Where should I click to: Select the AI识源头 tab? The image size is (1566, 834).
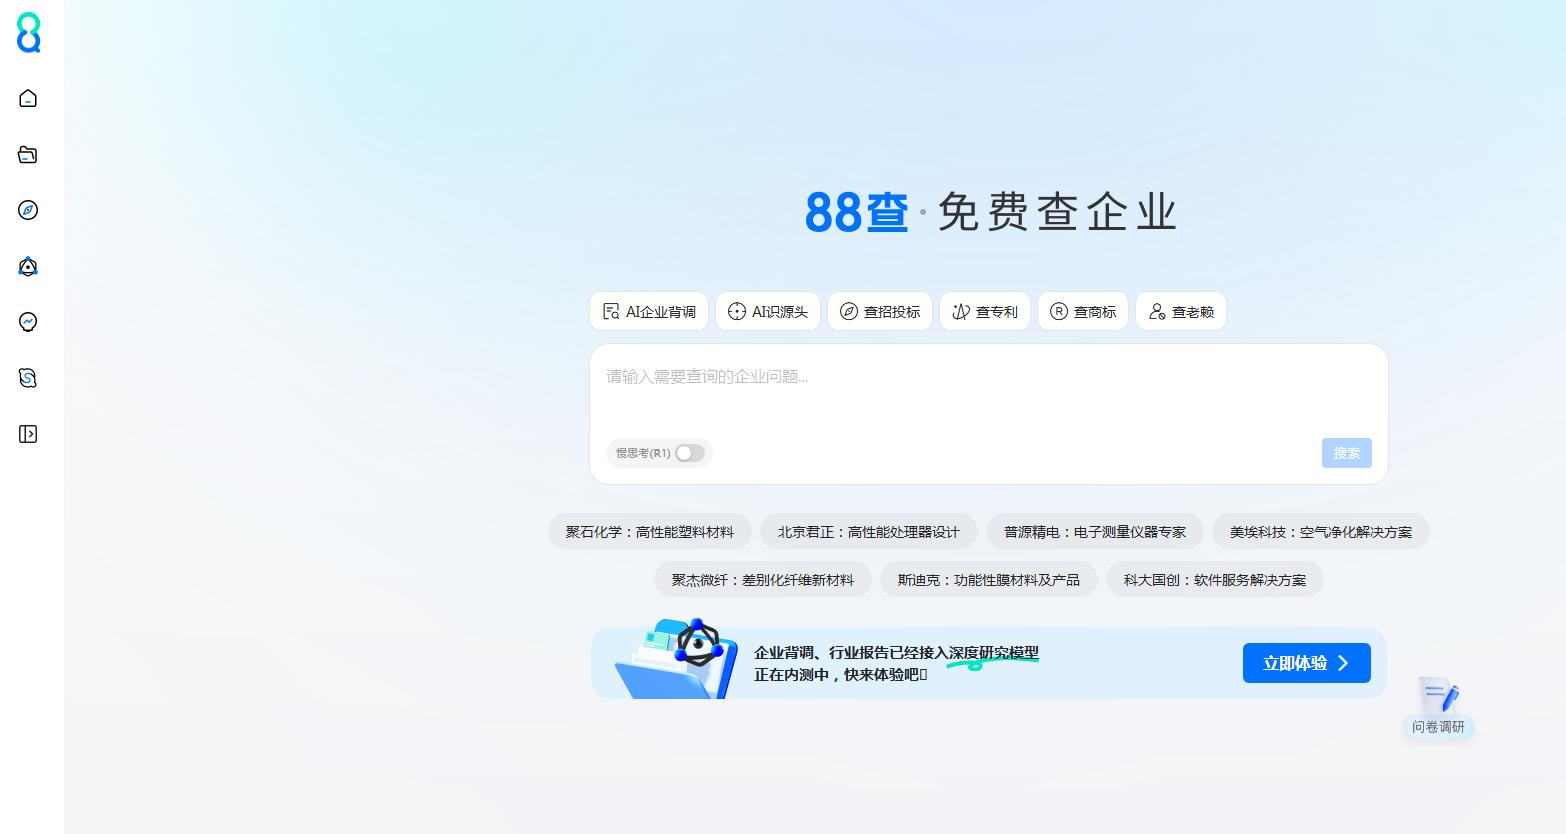[x=768, y=312]
